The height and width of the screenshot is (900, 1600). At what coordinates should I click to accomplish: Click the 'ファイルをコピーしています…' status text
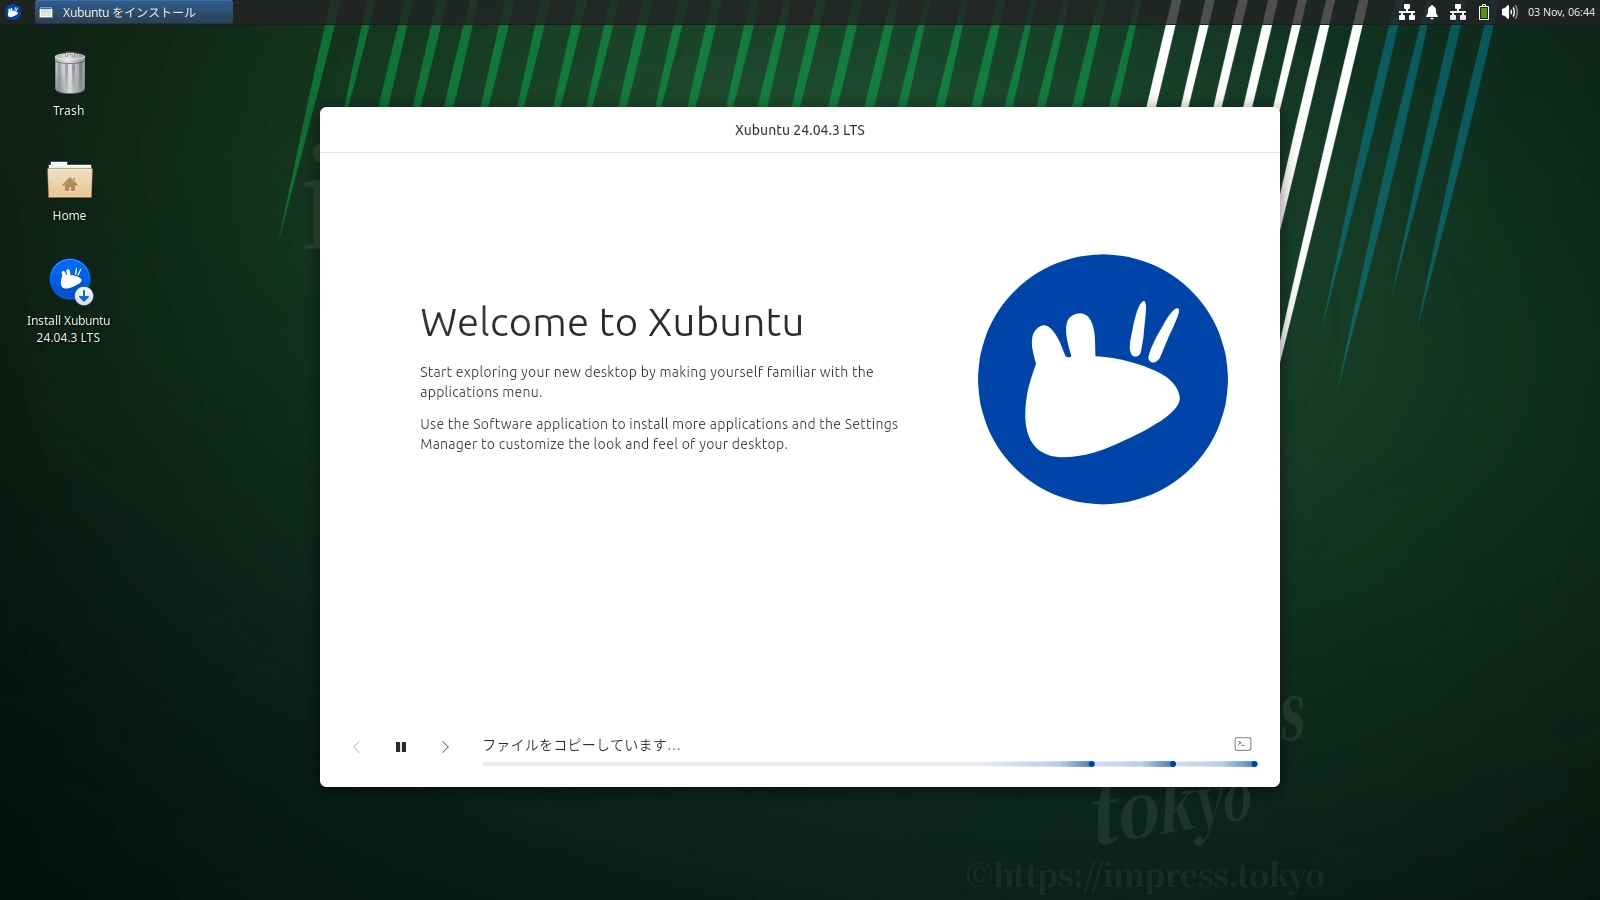[582, 745]
